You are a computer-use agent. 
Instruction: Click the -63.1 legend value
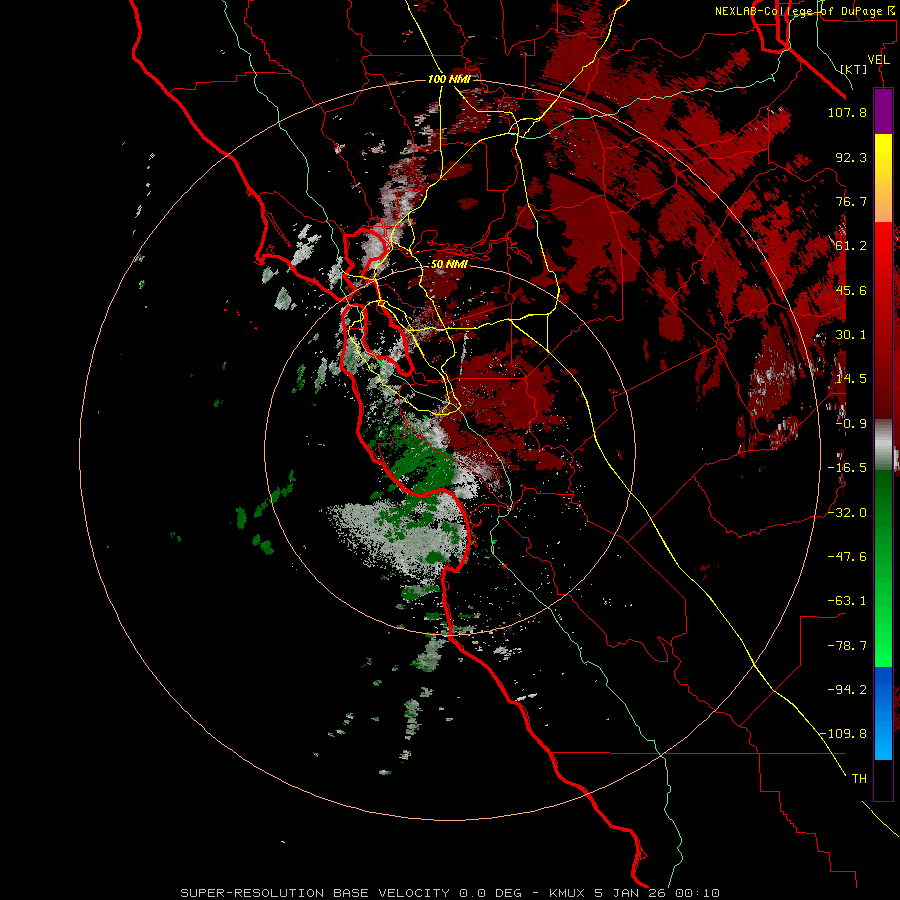[x=847, y=601]
